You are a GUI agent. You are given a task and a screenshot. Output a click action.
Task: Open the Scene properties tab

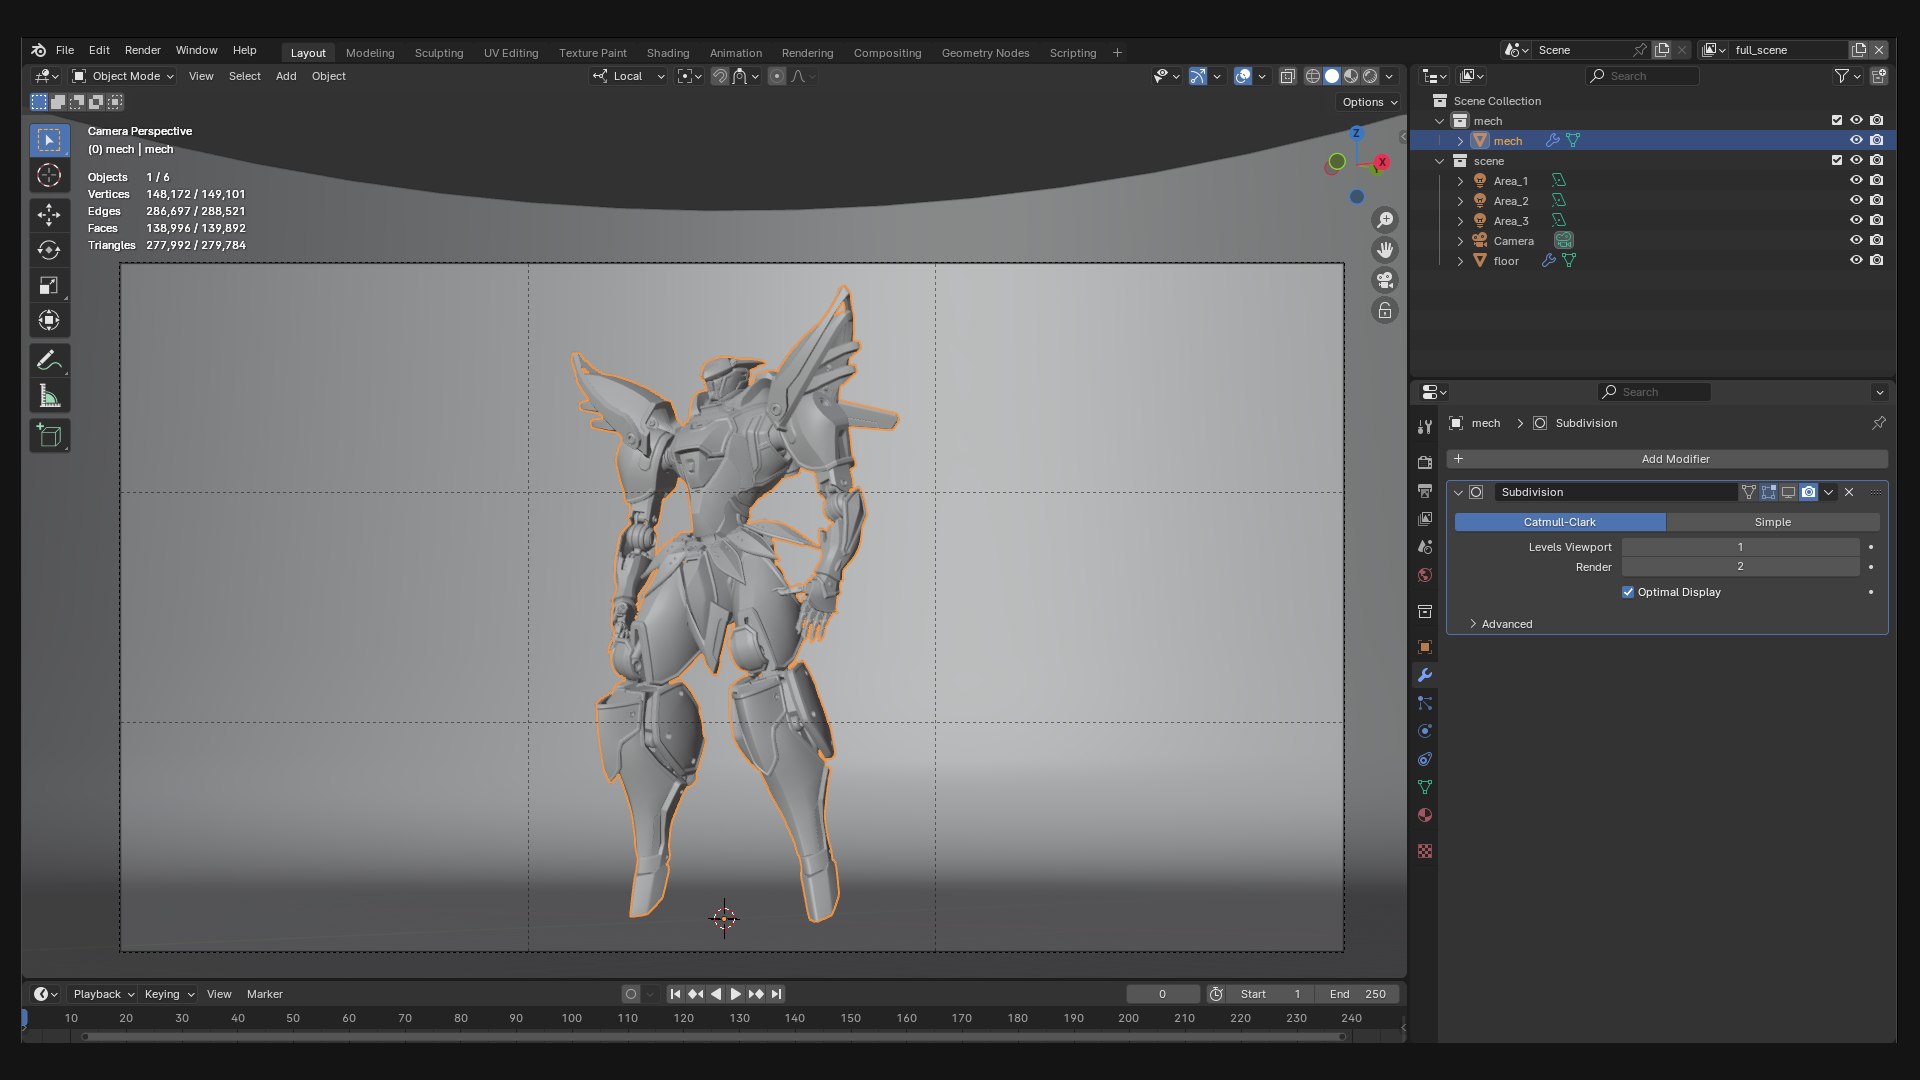click(x=1425, y=547)
